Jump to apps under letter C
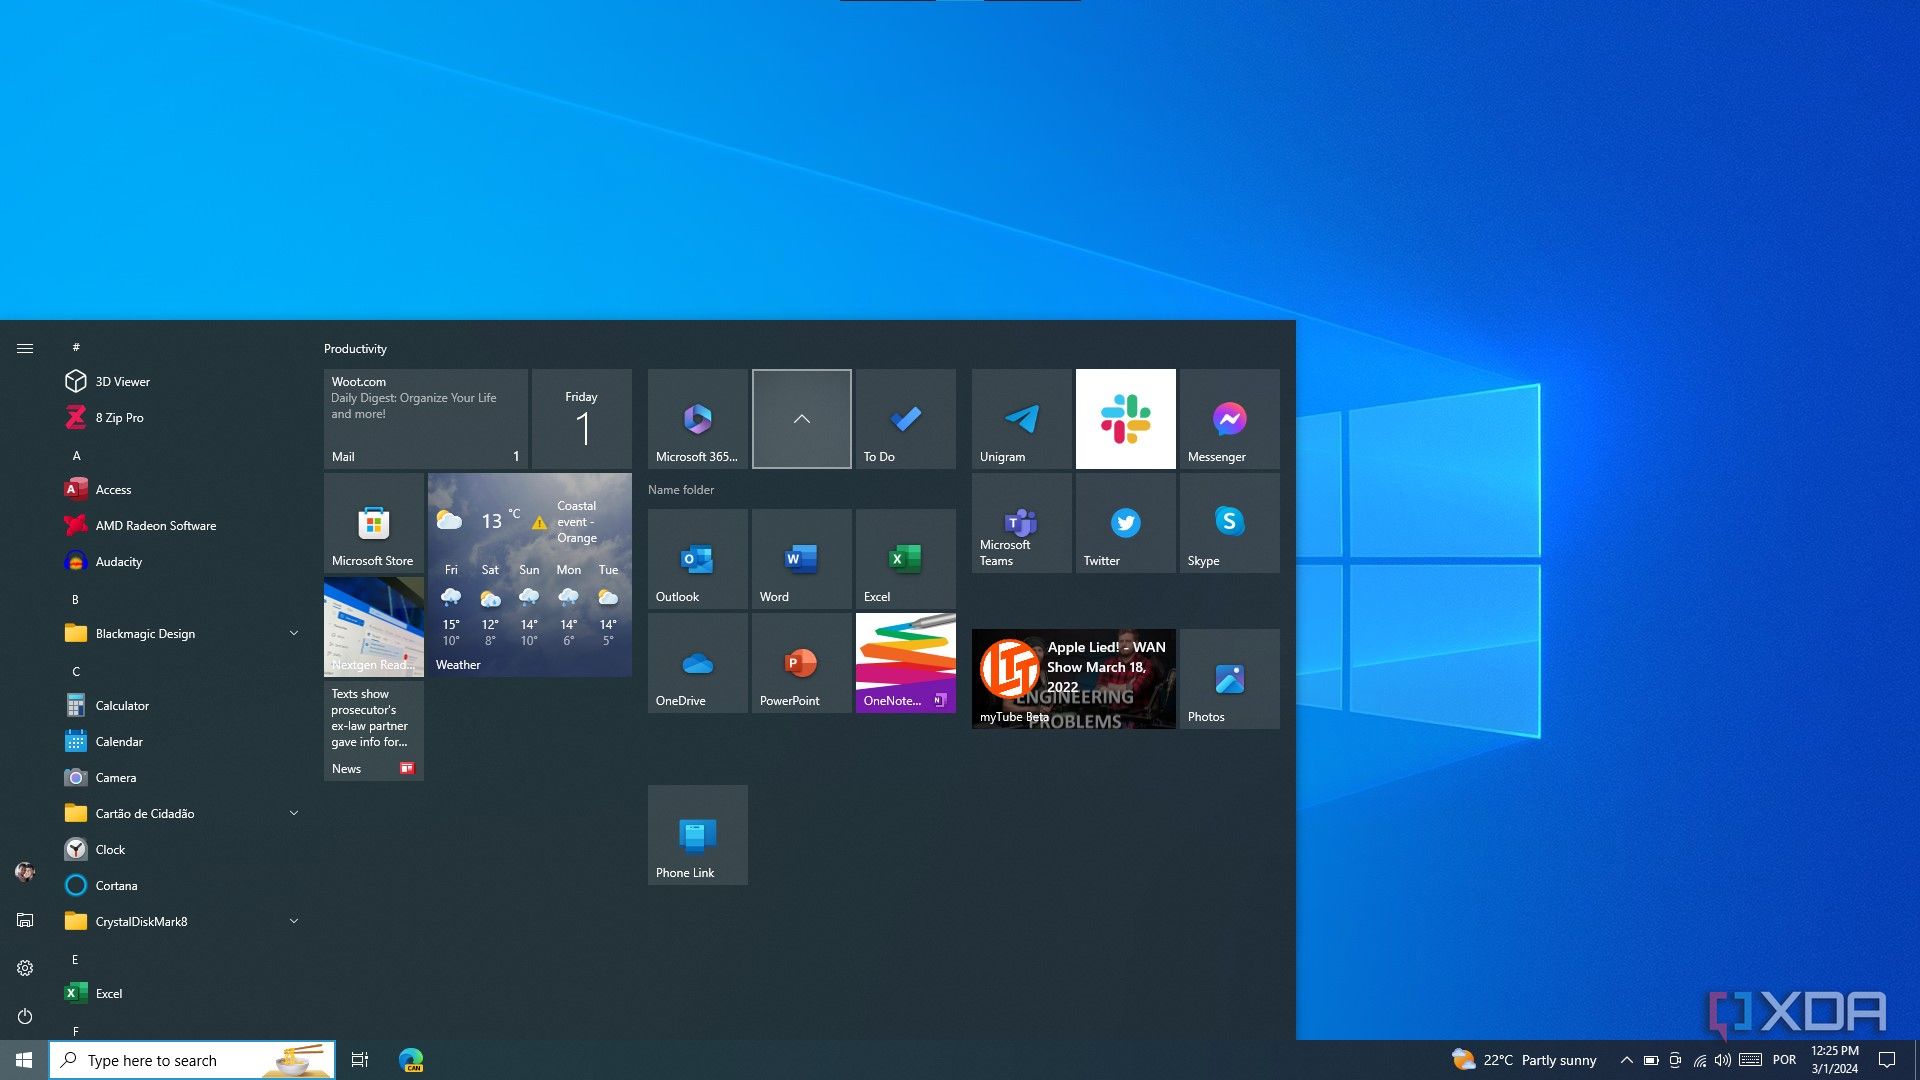This screenshot has height=1080, width=1920. 76,672
